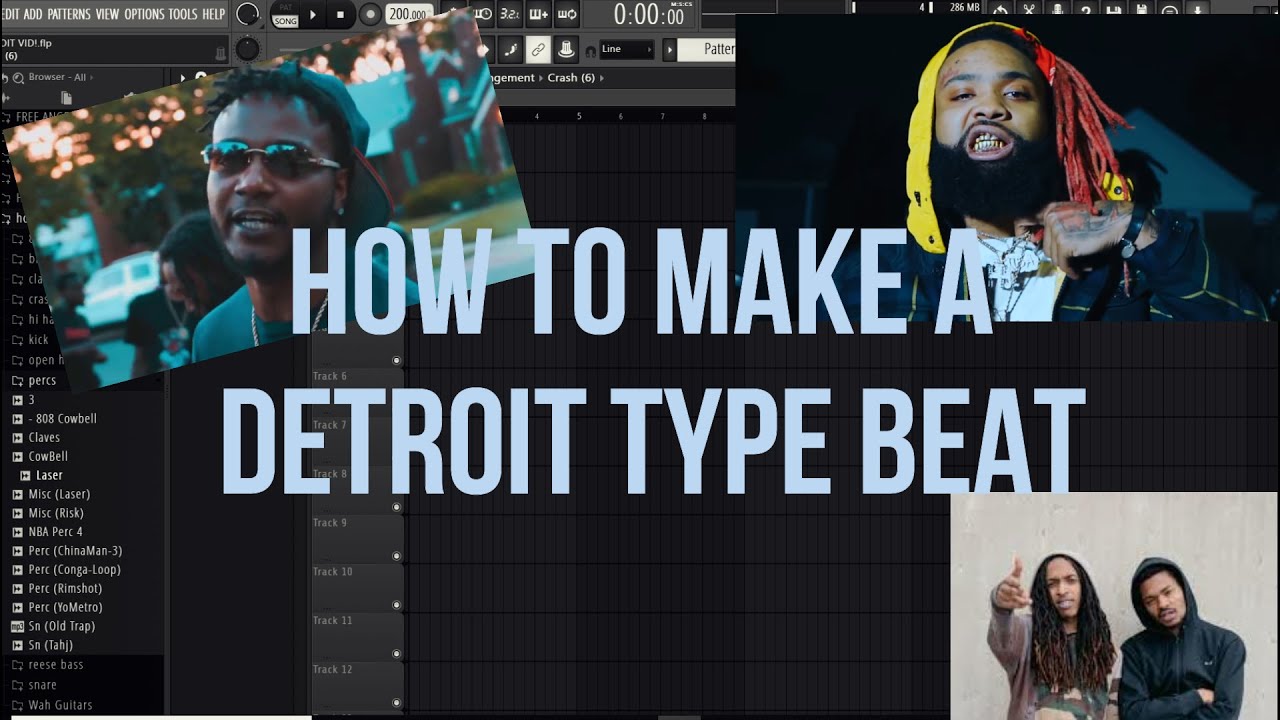This screenshot has height=720, width=1280.
Task: Click the Crash (6) breadcrumb
Action: (x=571, y=77)
